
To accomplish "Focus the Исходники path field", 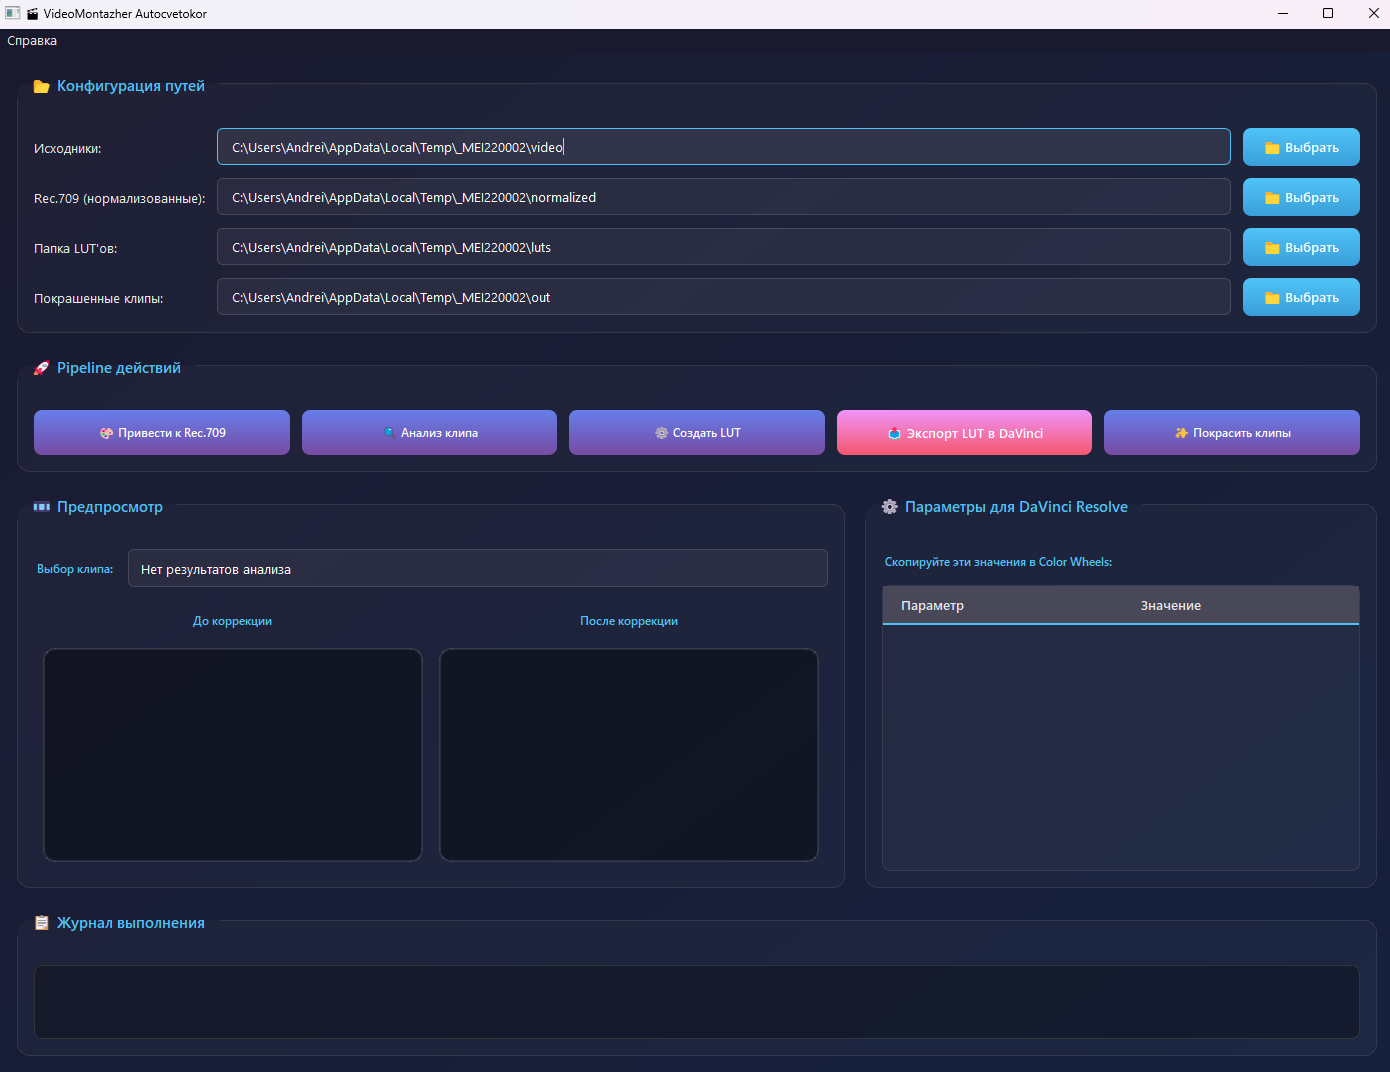I will tap(723, 147).
